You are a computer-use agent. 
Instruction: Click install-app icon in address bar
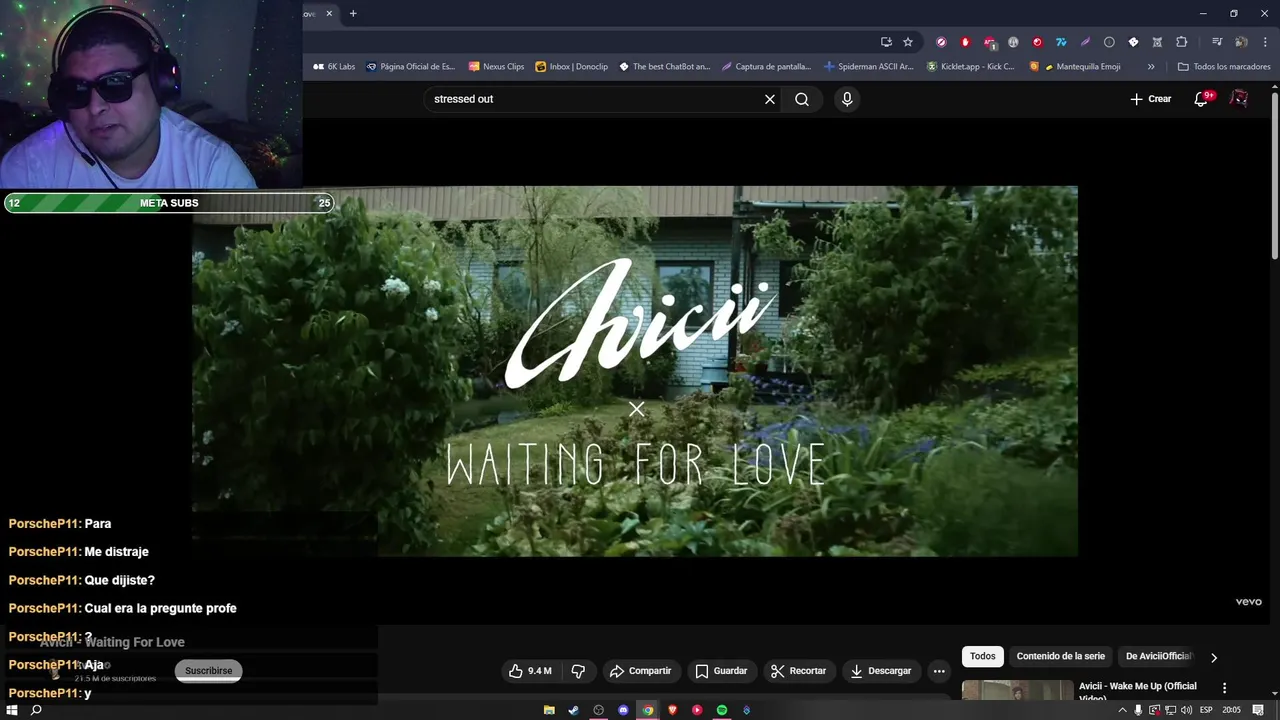pos(886,42)
